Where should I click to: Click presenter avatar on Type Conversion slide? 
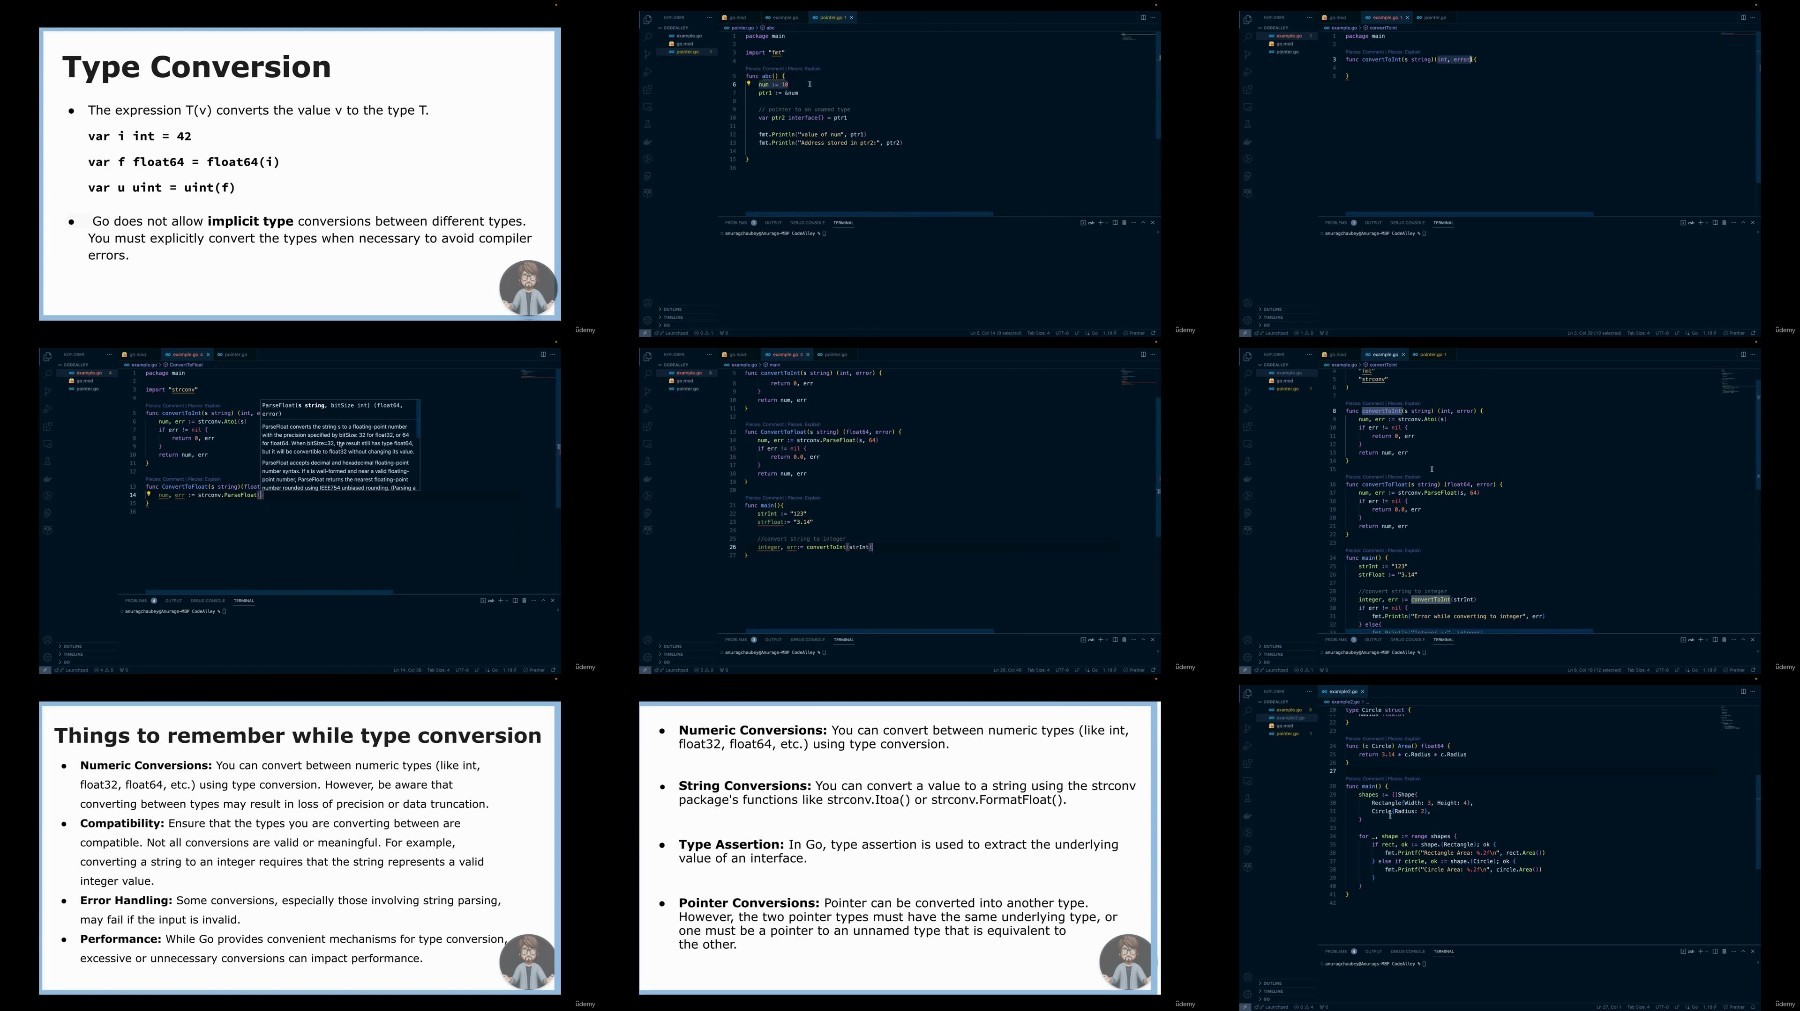[528, 288]
